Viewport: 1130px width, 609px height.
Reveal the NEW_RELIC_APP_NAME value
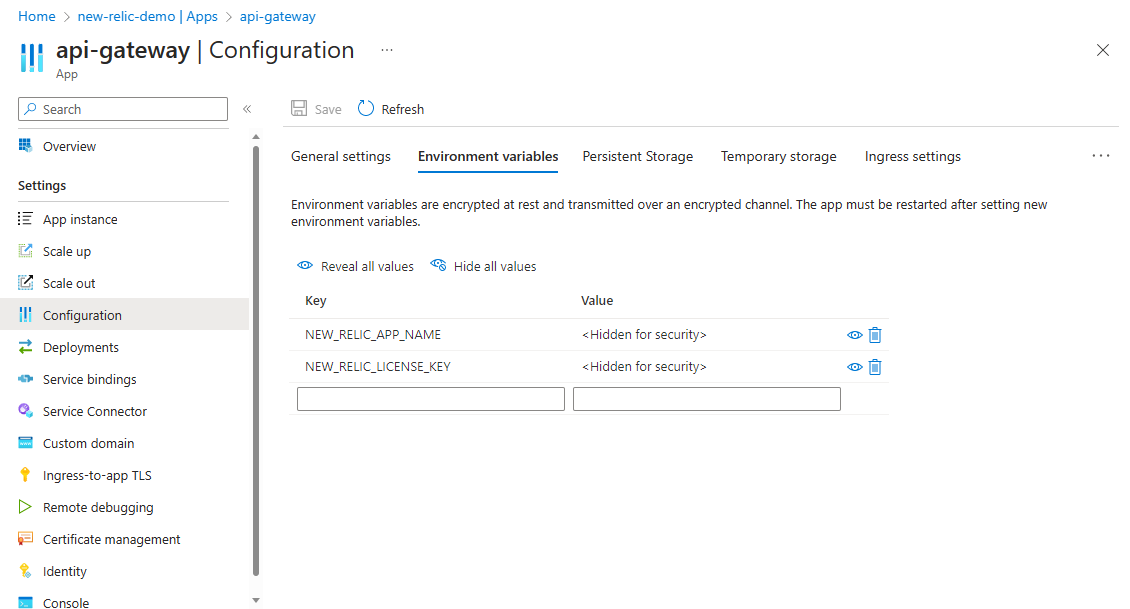point(855,335)
